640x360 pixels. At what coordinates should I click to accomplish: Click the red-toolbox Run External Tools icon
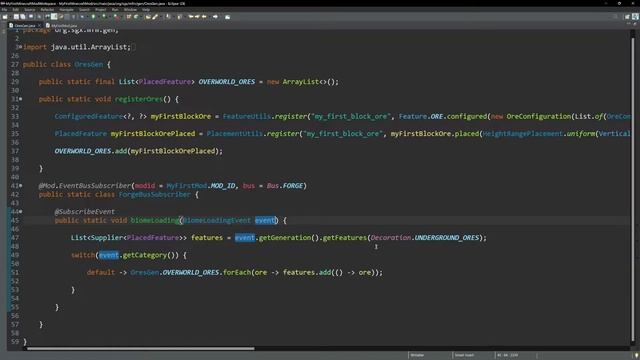116,17
